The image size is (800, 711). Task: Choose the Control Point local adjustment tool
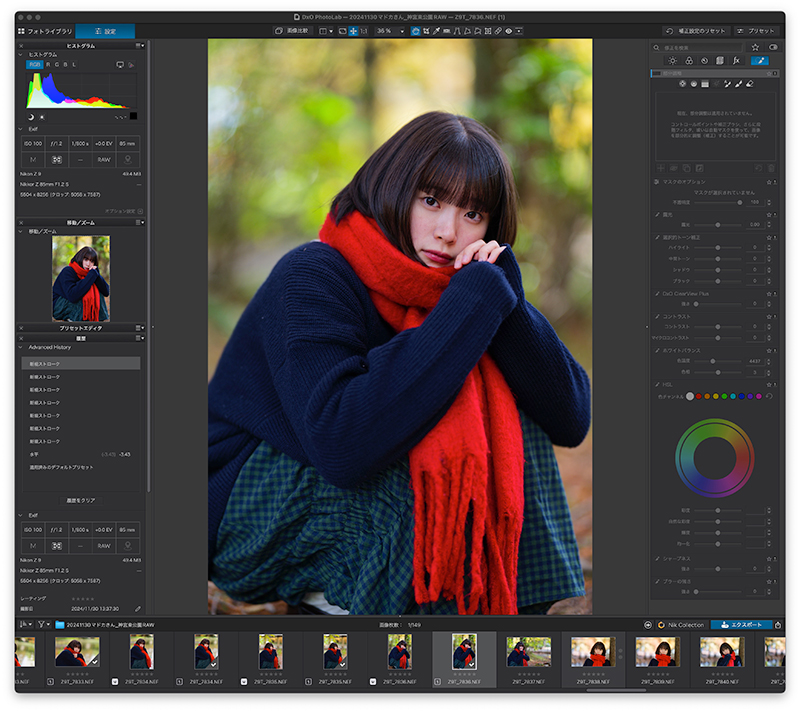click(682, 84)
